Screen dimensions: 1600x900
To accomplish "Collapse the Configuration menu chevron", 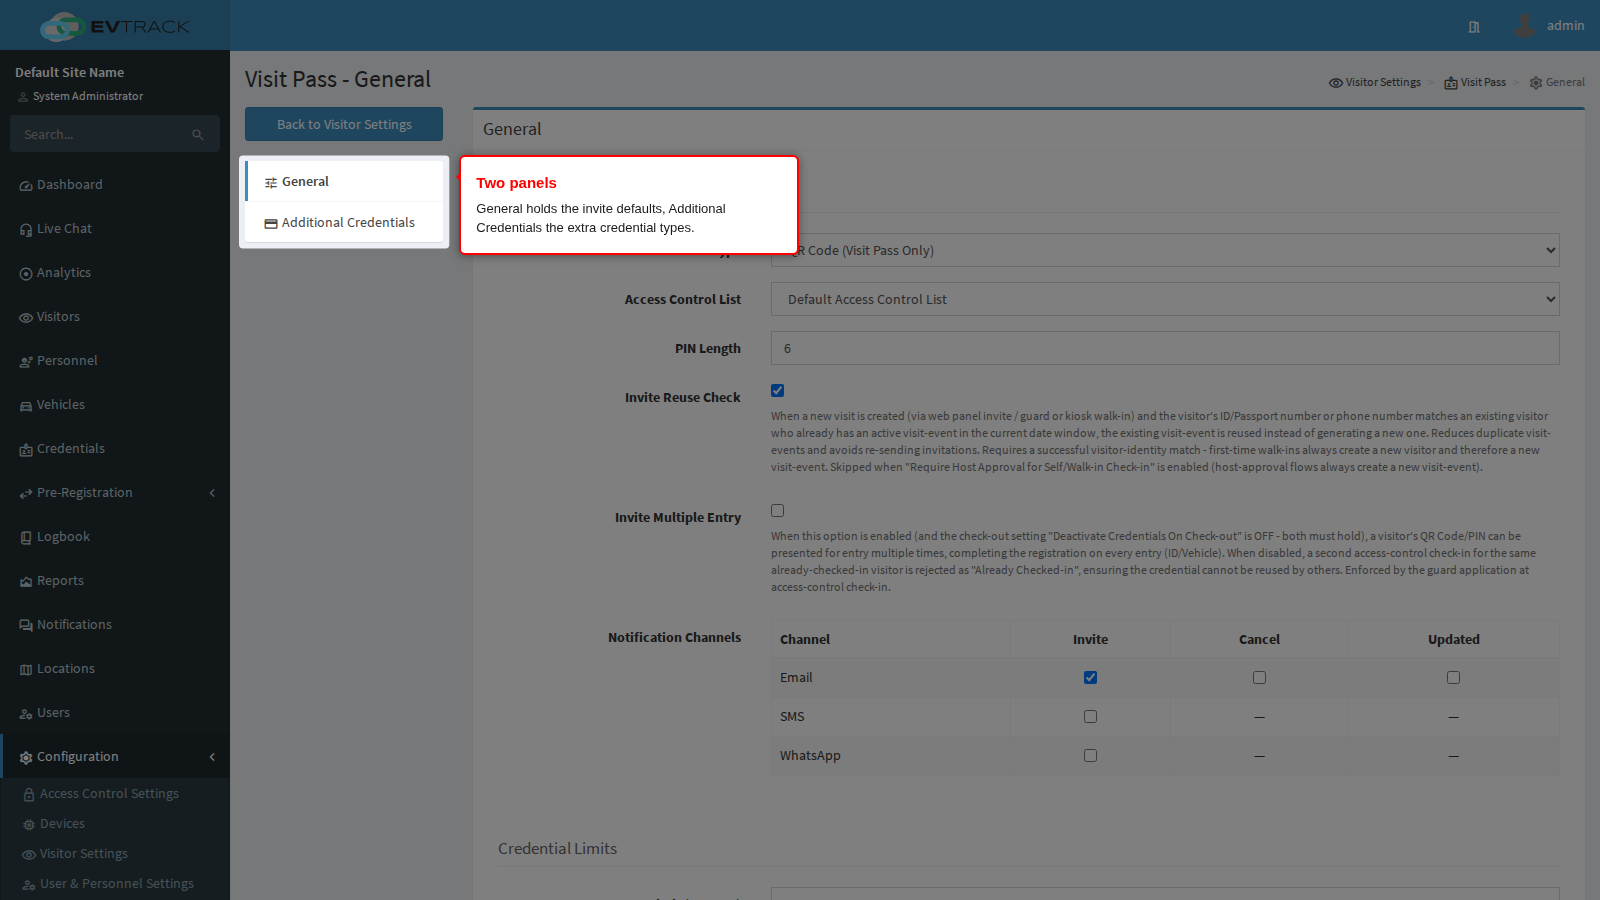I will pyautogui.click(x=212, y=757).
